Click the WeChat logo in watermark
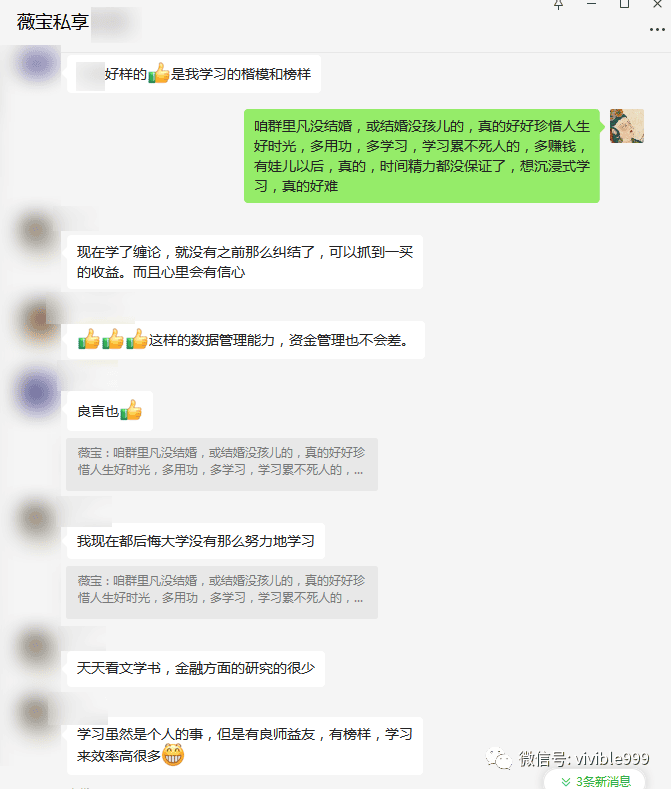The height and width of the screenshot is (789, 671). pyautogui.click(x=498, y=759)
